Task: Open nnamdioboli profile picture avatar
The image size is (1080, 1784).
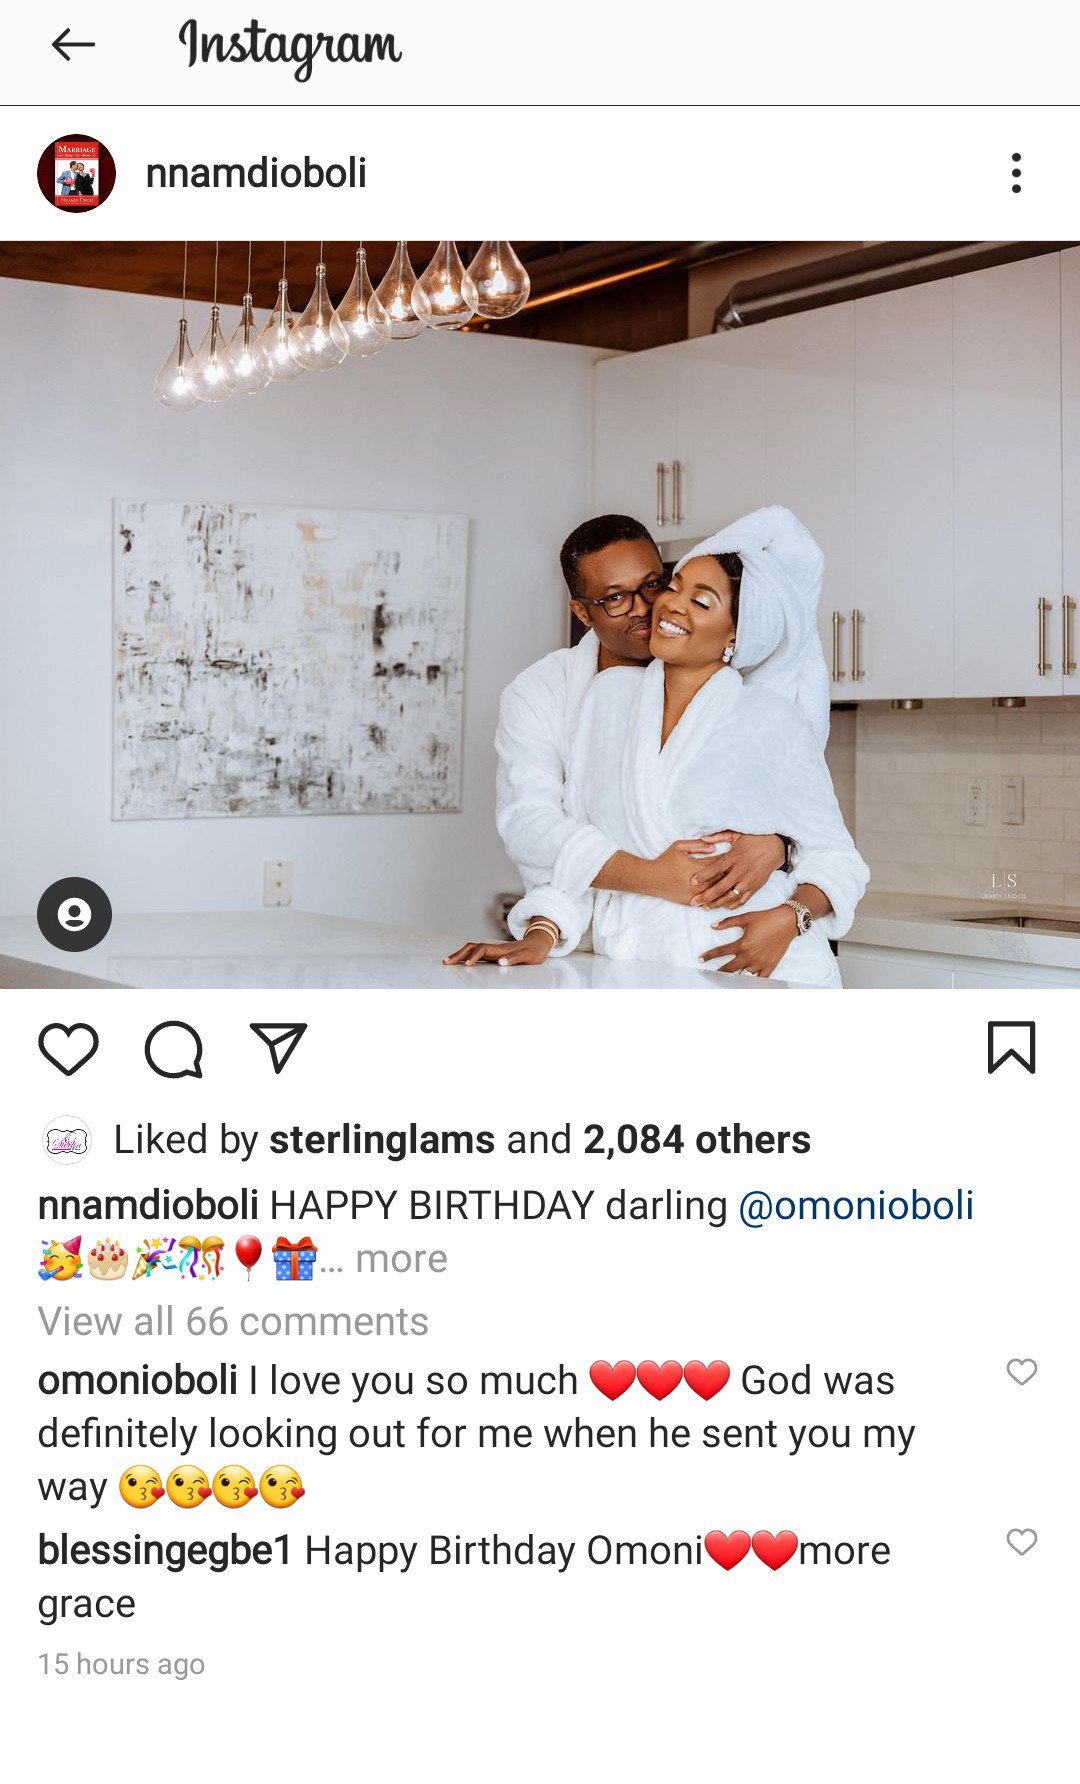Action: point(76,173)
